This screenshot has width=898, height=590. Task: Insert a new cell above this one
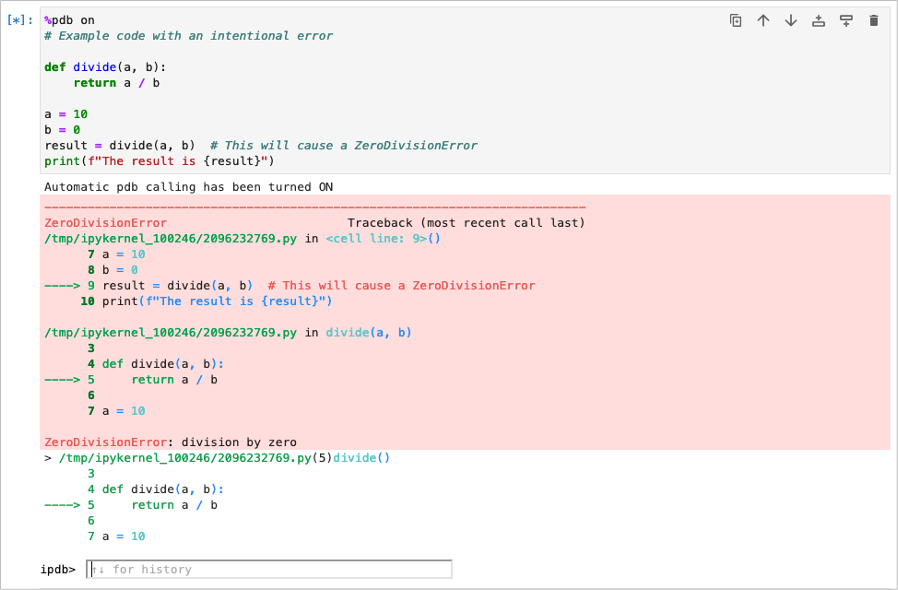818,20
